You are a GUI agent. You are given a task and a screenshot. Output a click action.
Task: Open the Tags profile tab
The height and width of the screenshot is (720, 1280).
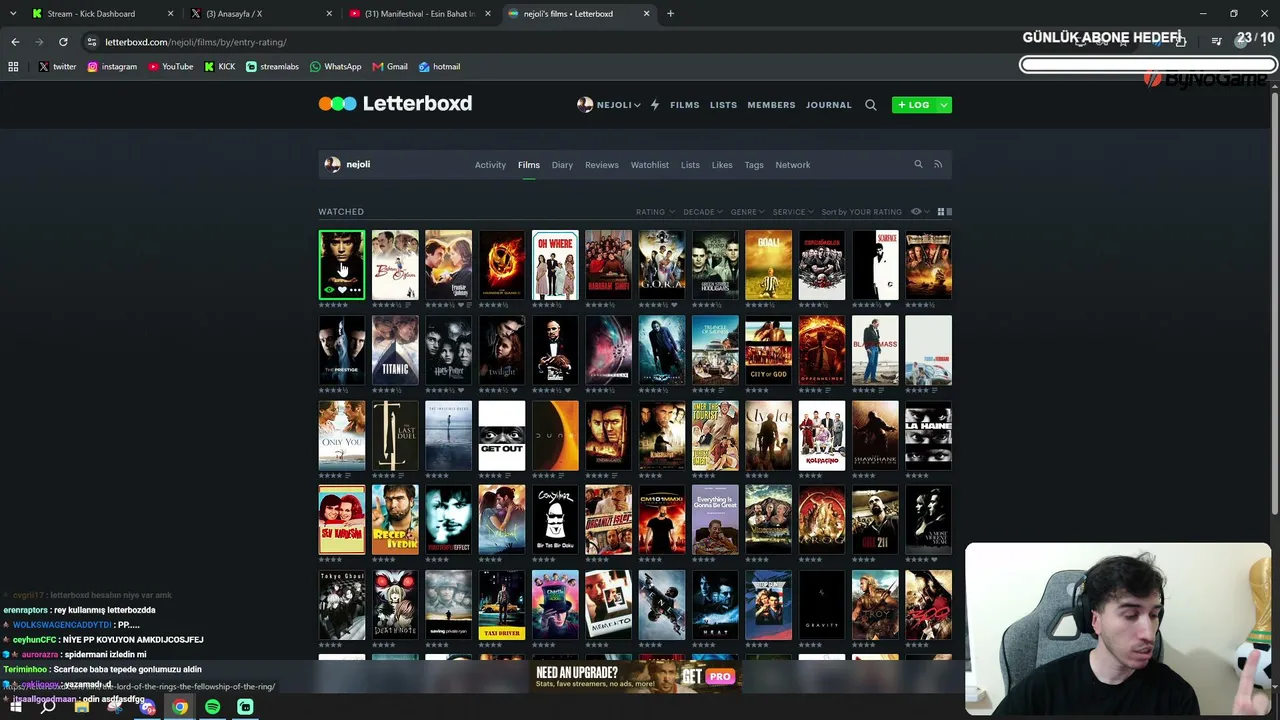coord(754,165)
